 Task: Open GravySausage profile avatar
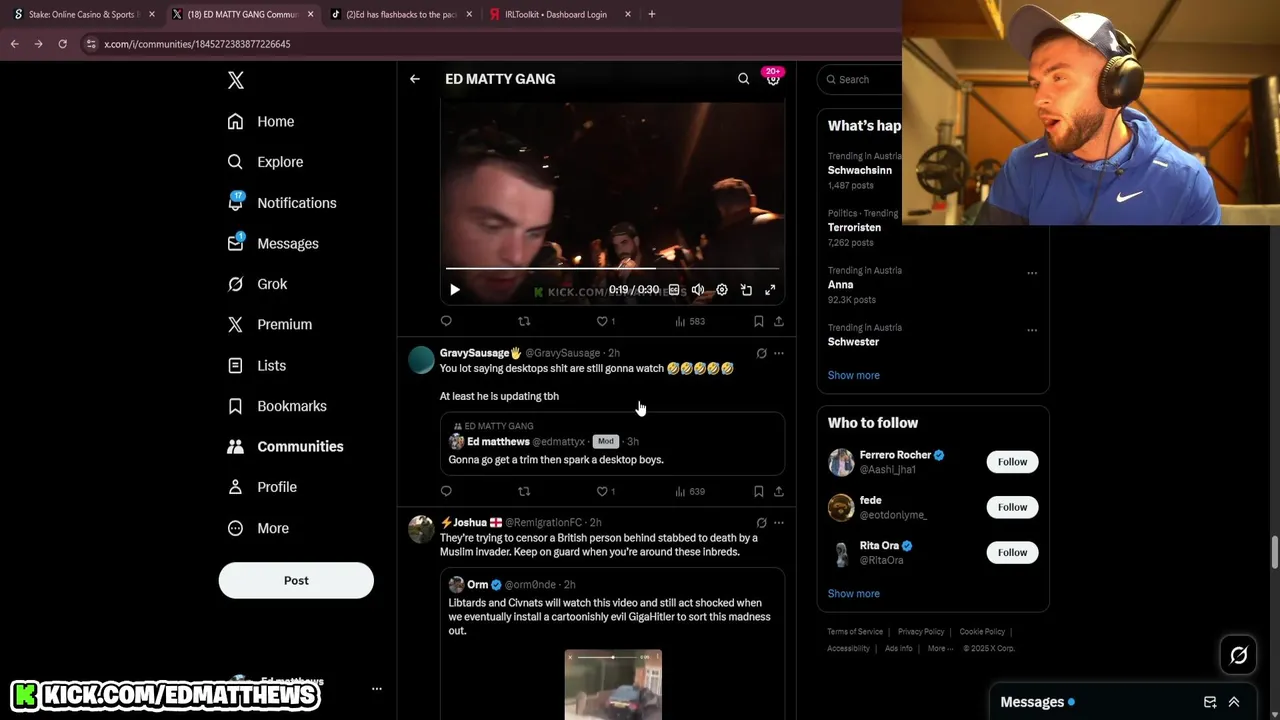(x=421, y=360)
